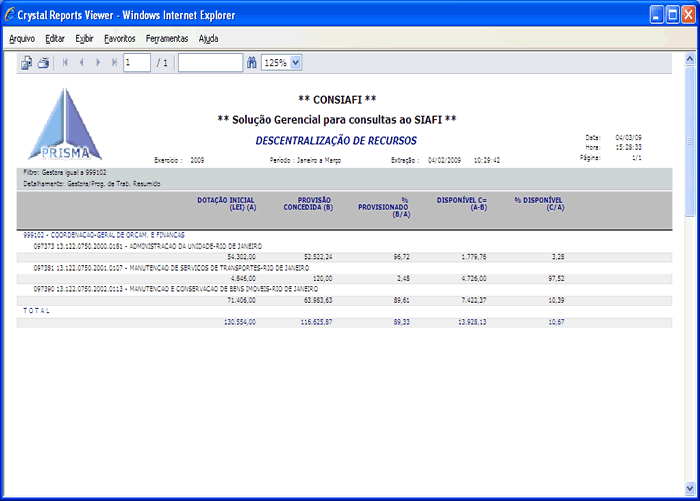Click the search text input field
700x501 pixels.
tap(210, 63)
